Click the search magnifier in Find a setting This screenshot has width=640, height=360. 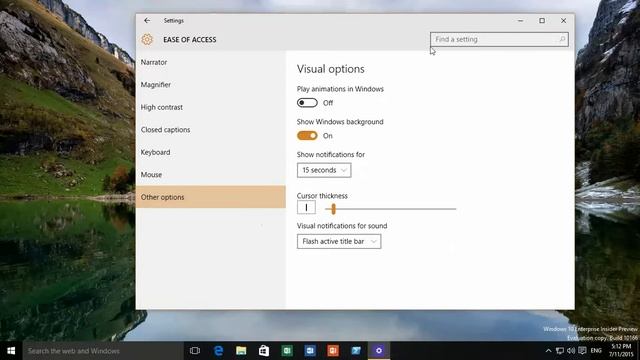[562, 40]
